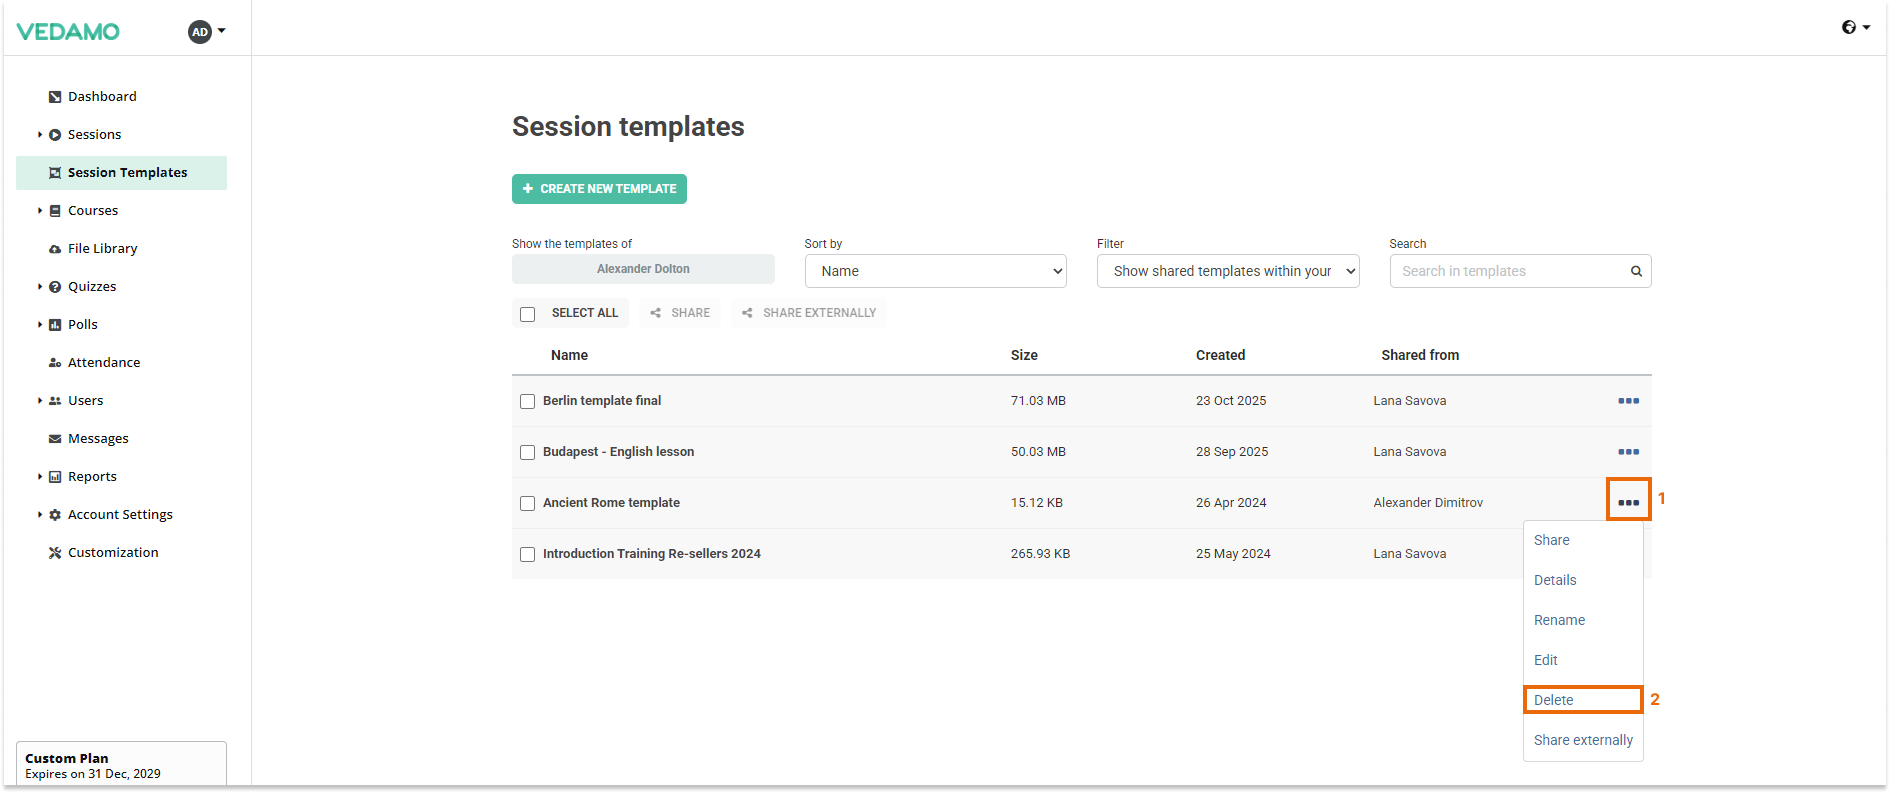Expand the Quizzes sidebar arrow

tap(40, 287)
